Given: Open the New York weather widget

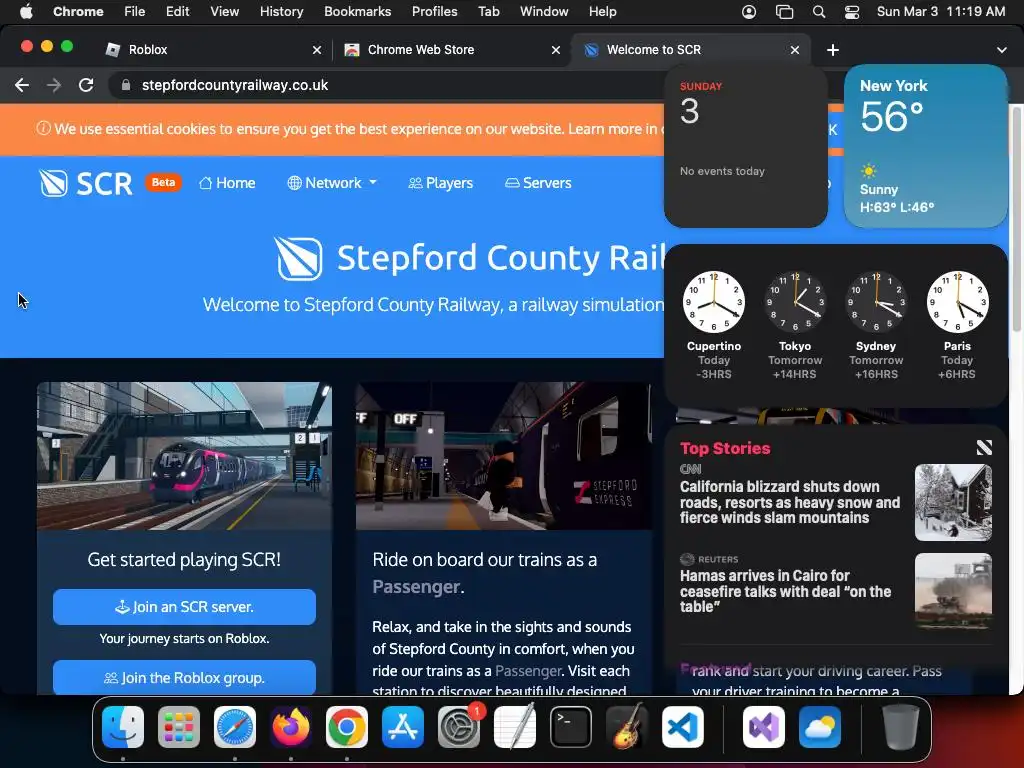Looking at the screenshot, I should tap(925, 146).
